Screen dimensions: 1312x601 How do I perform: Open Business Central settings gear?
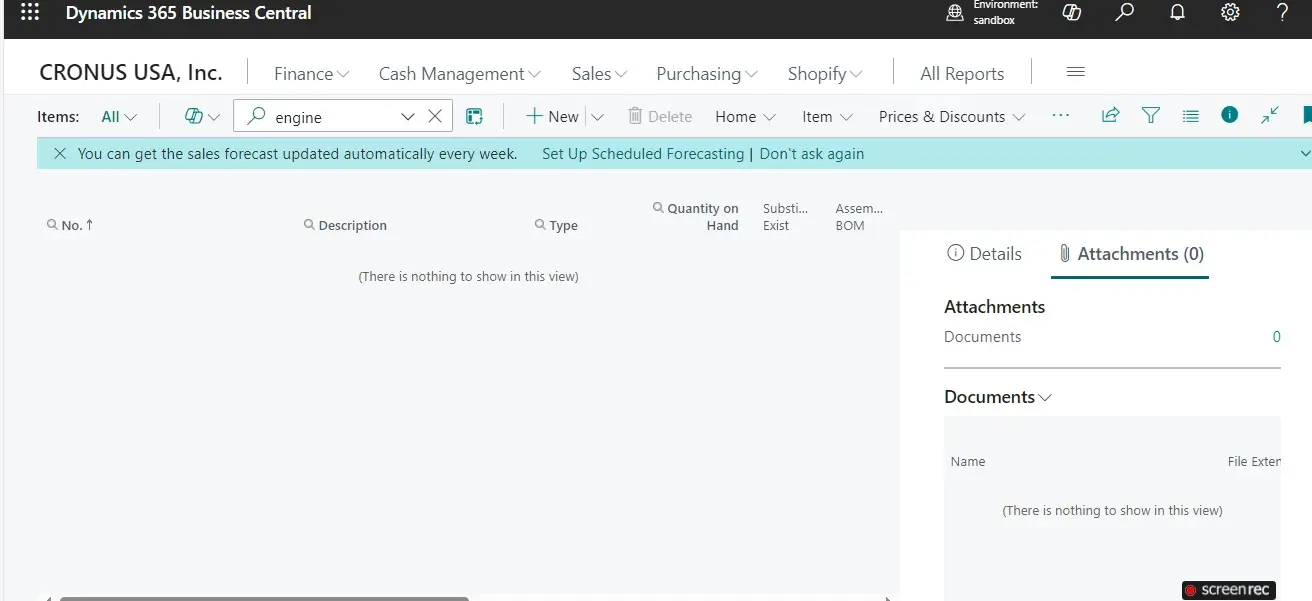tap(1229, 13)
